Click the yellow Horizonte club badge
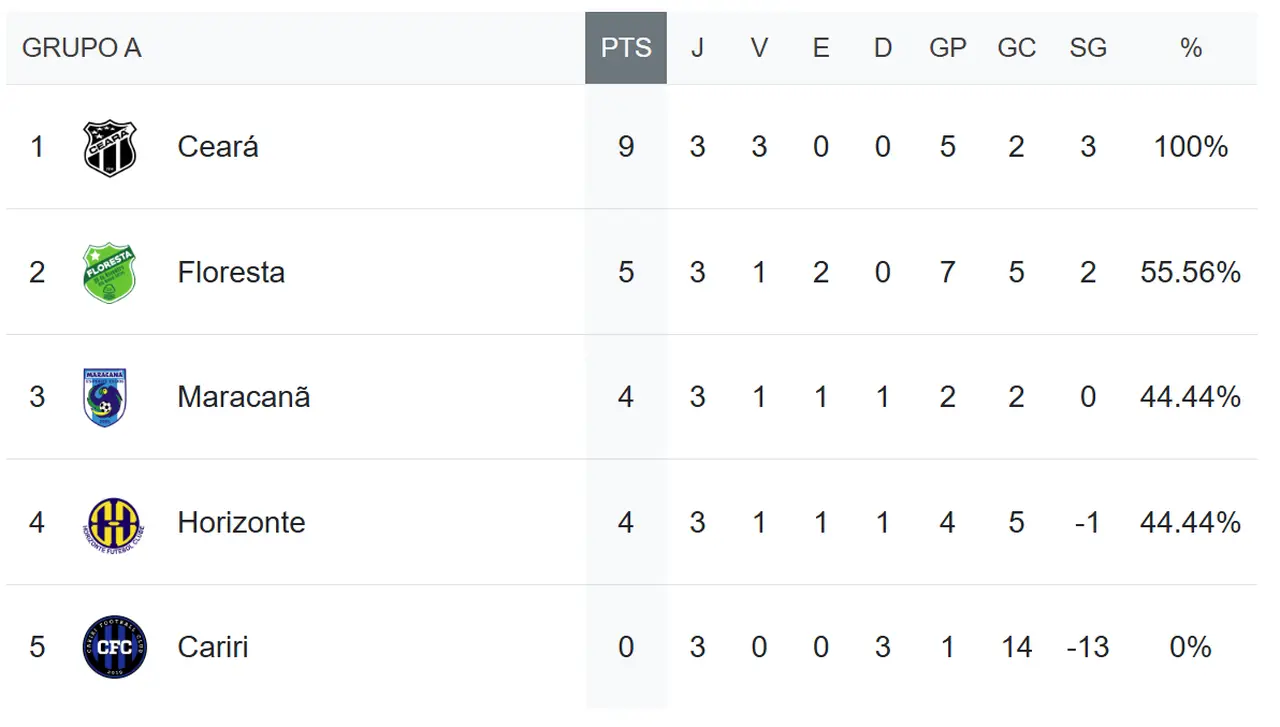1280x727 pixels. (113, 523)
